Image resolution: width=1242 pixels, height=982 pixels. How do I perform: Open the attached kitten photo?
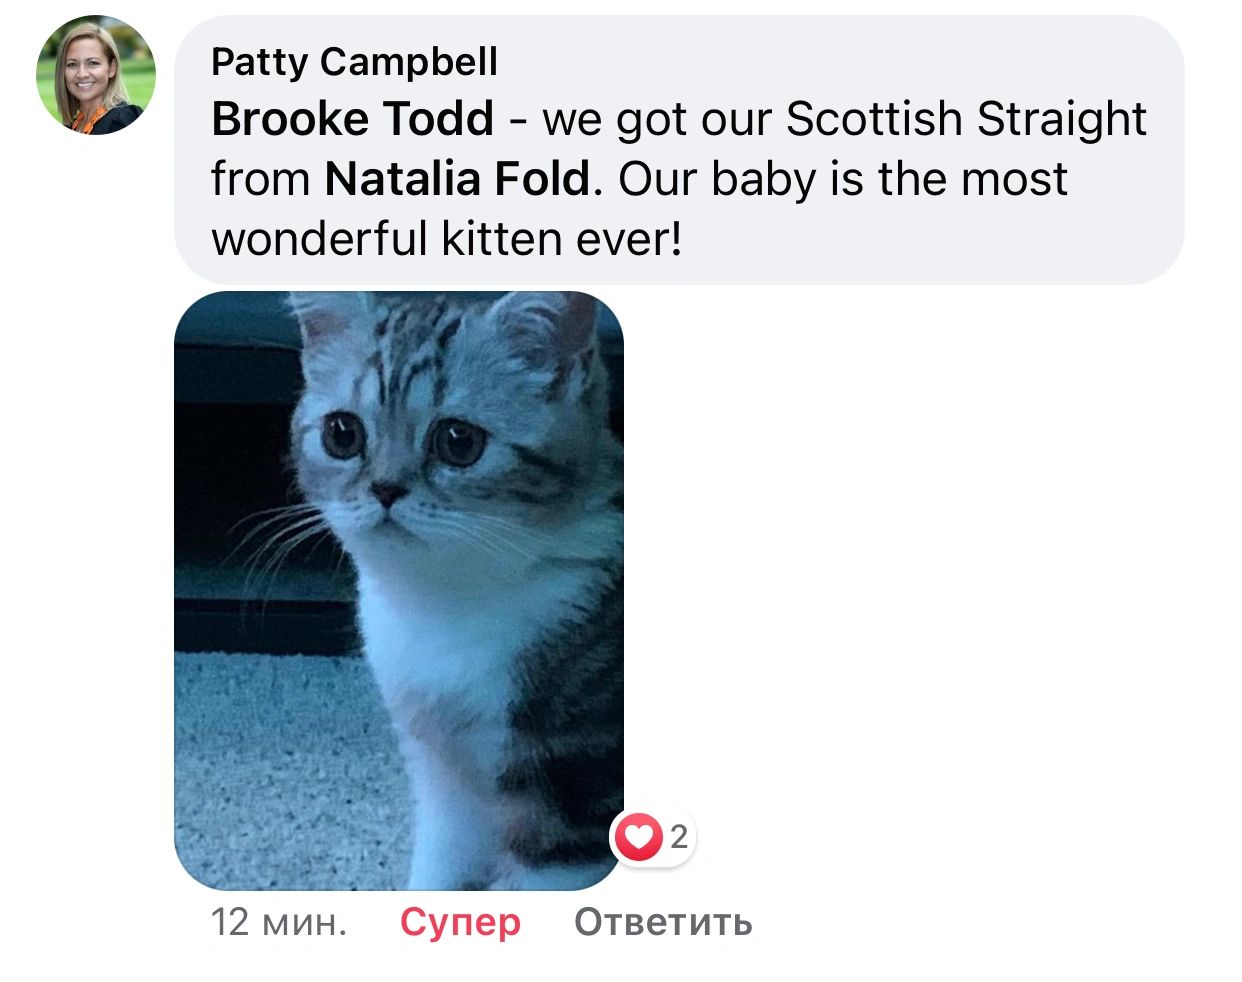(x=398, y=590)
